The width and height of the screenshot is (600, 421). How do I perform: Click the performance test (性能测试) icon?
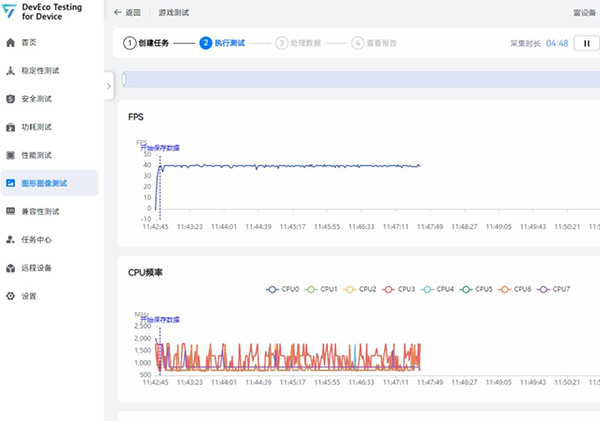coord(10,155)
